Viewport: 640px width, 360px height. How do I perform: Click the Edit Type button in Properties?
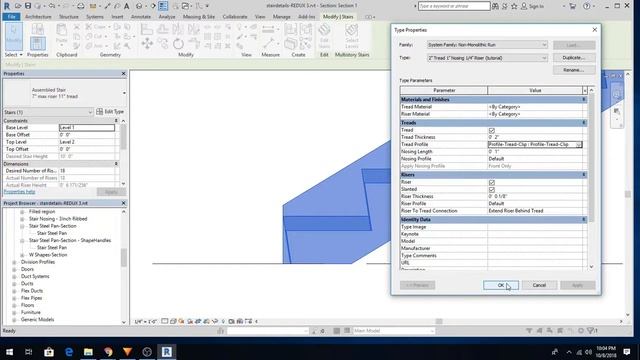[x=110, y=112]
